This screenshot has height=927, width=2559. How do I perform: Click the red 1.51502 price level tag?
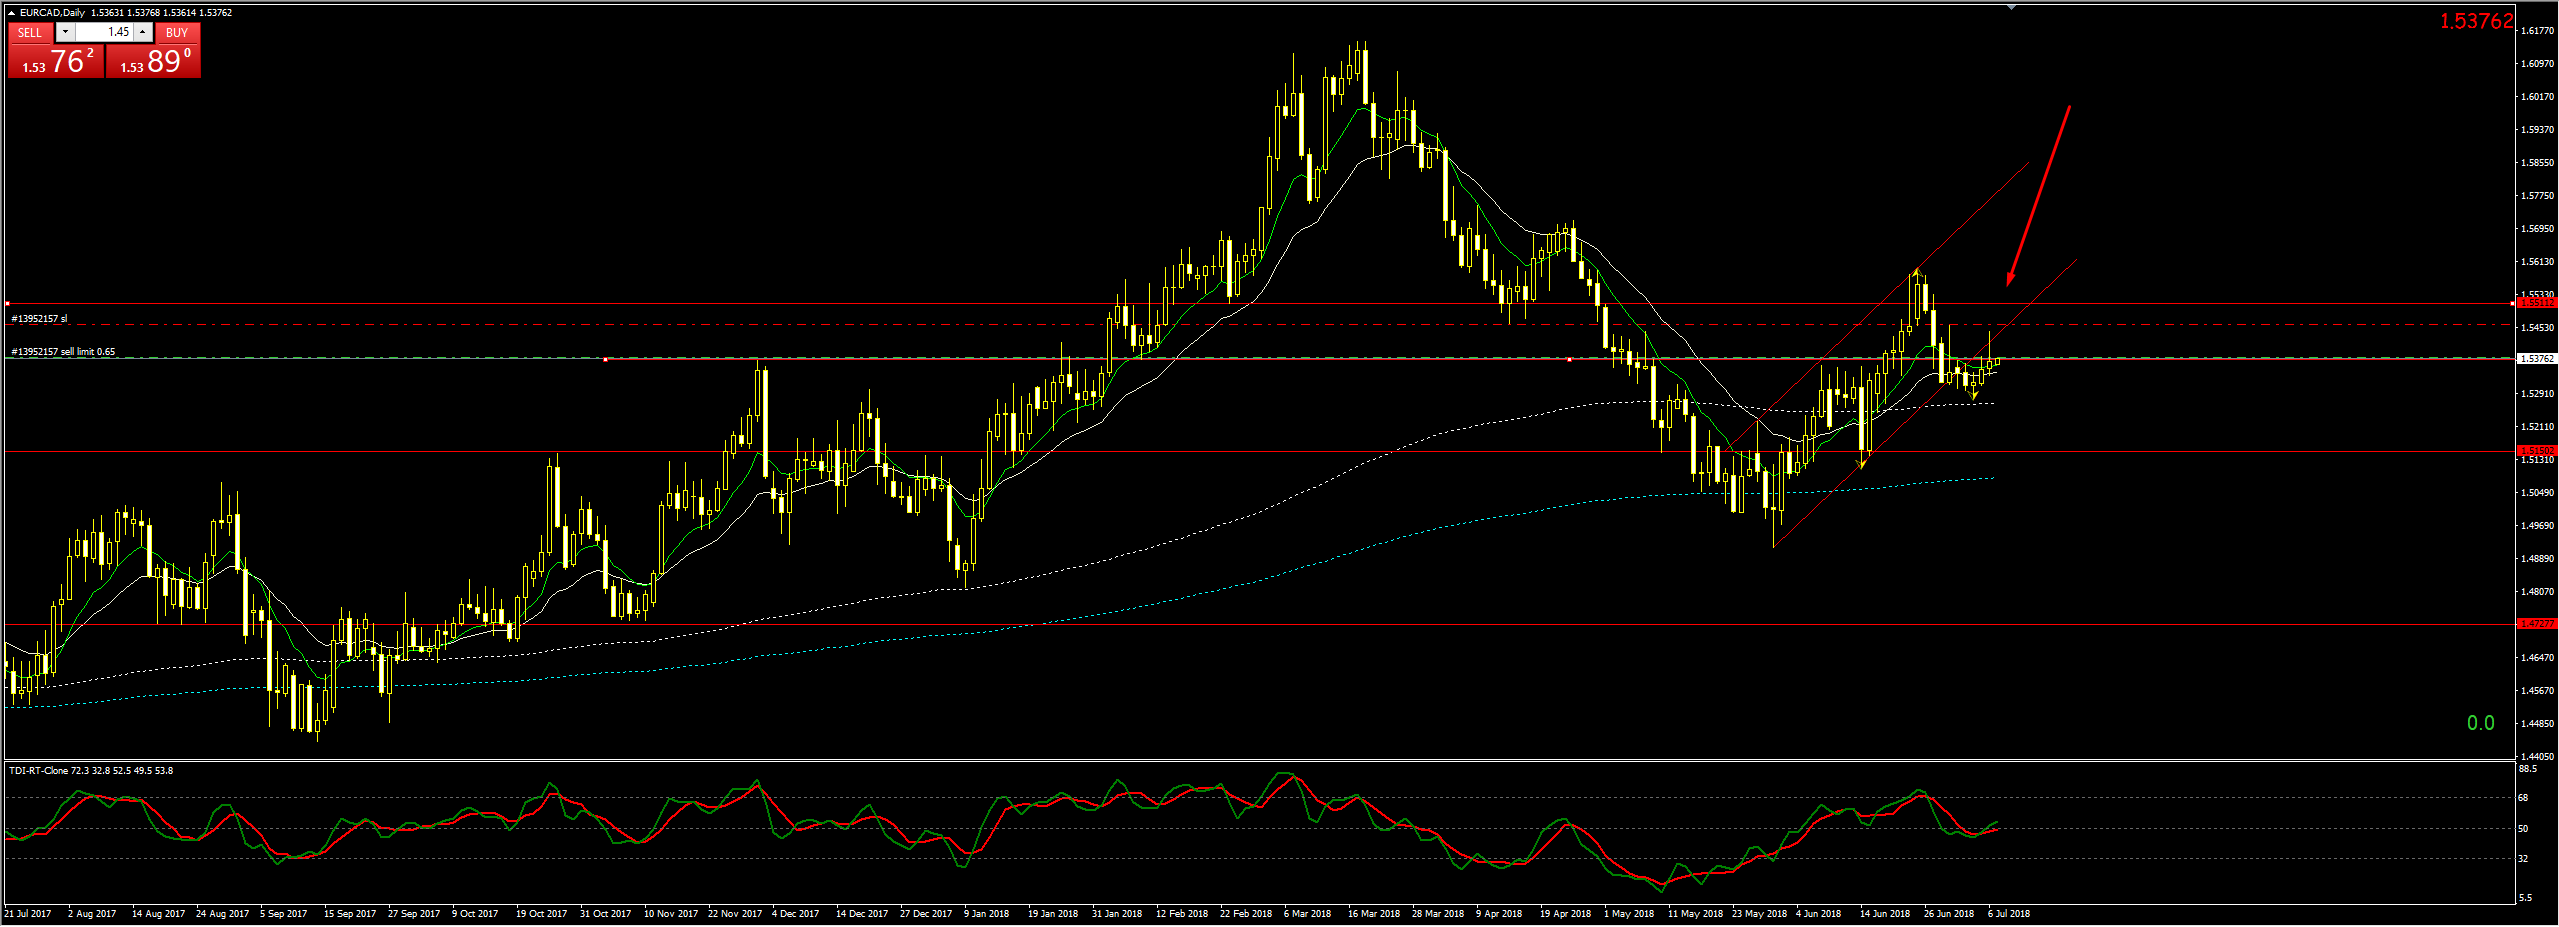click(2536, 451)
